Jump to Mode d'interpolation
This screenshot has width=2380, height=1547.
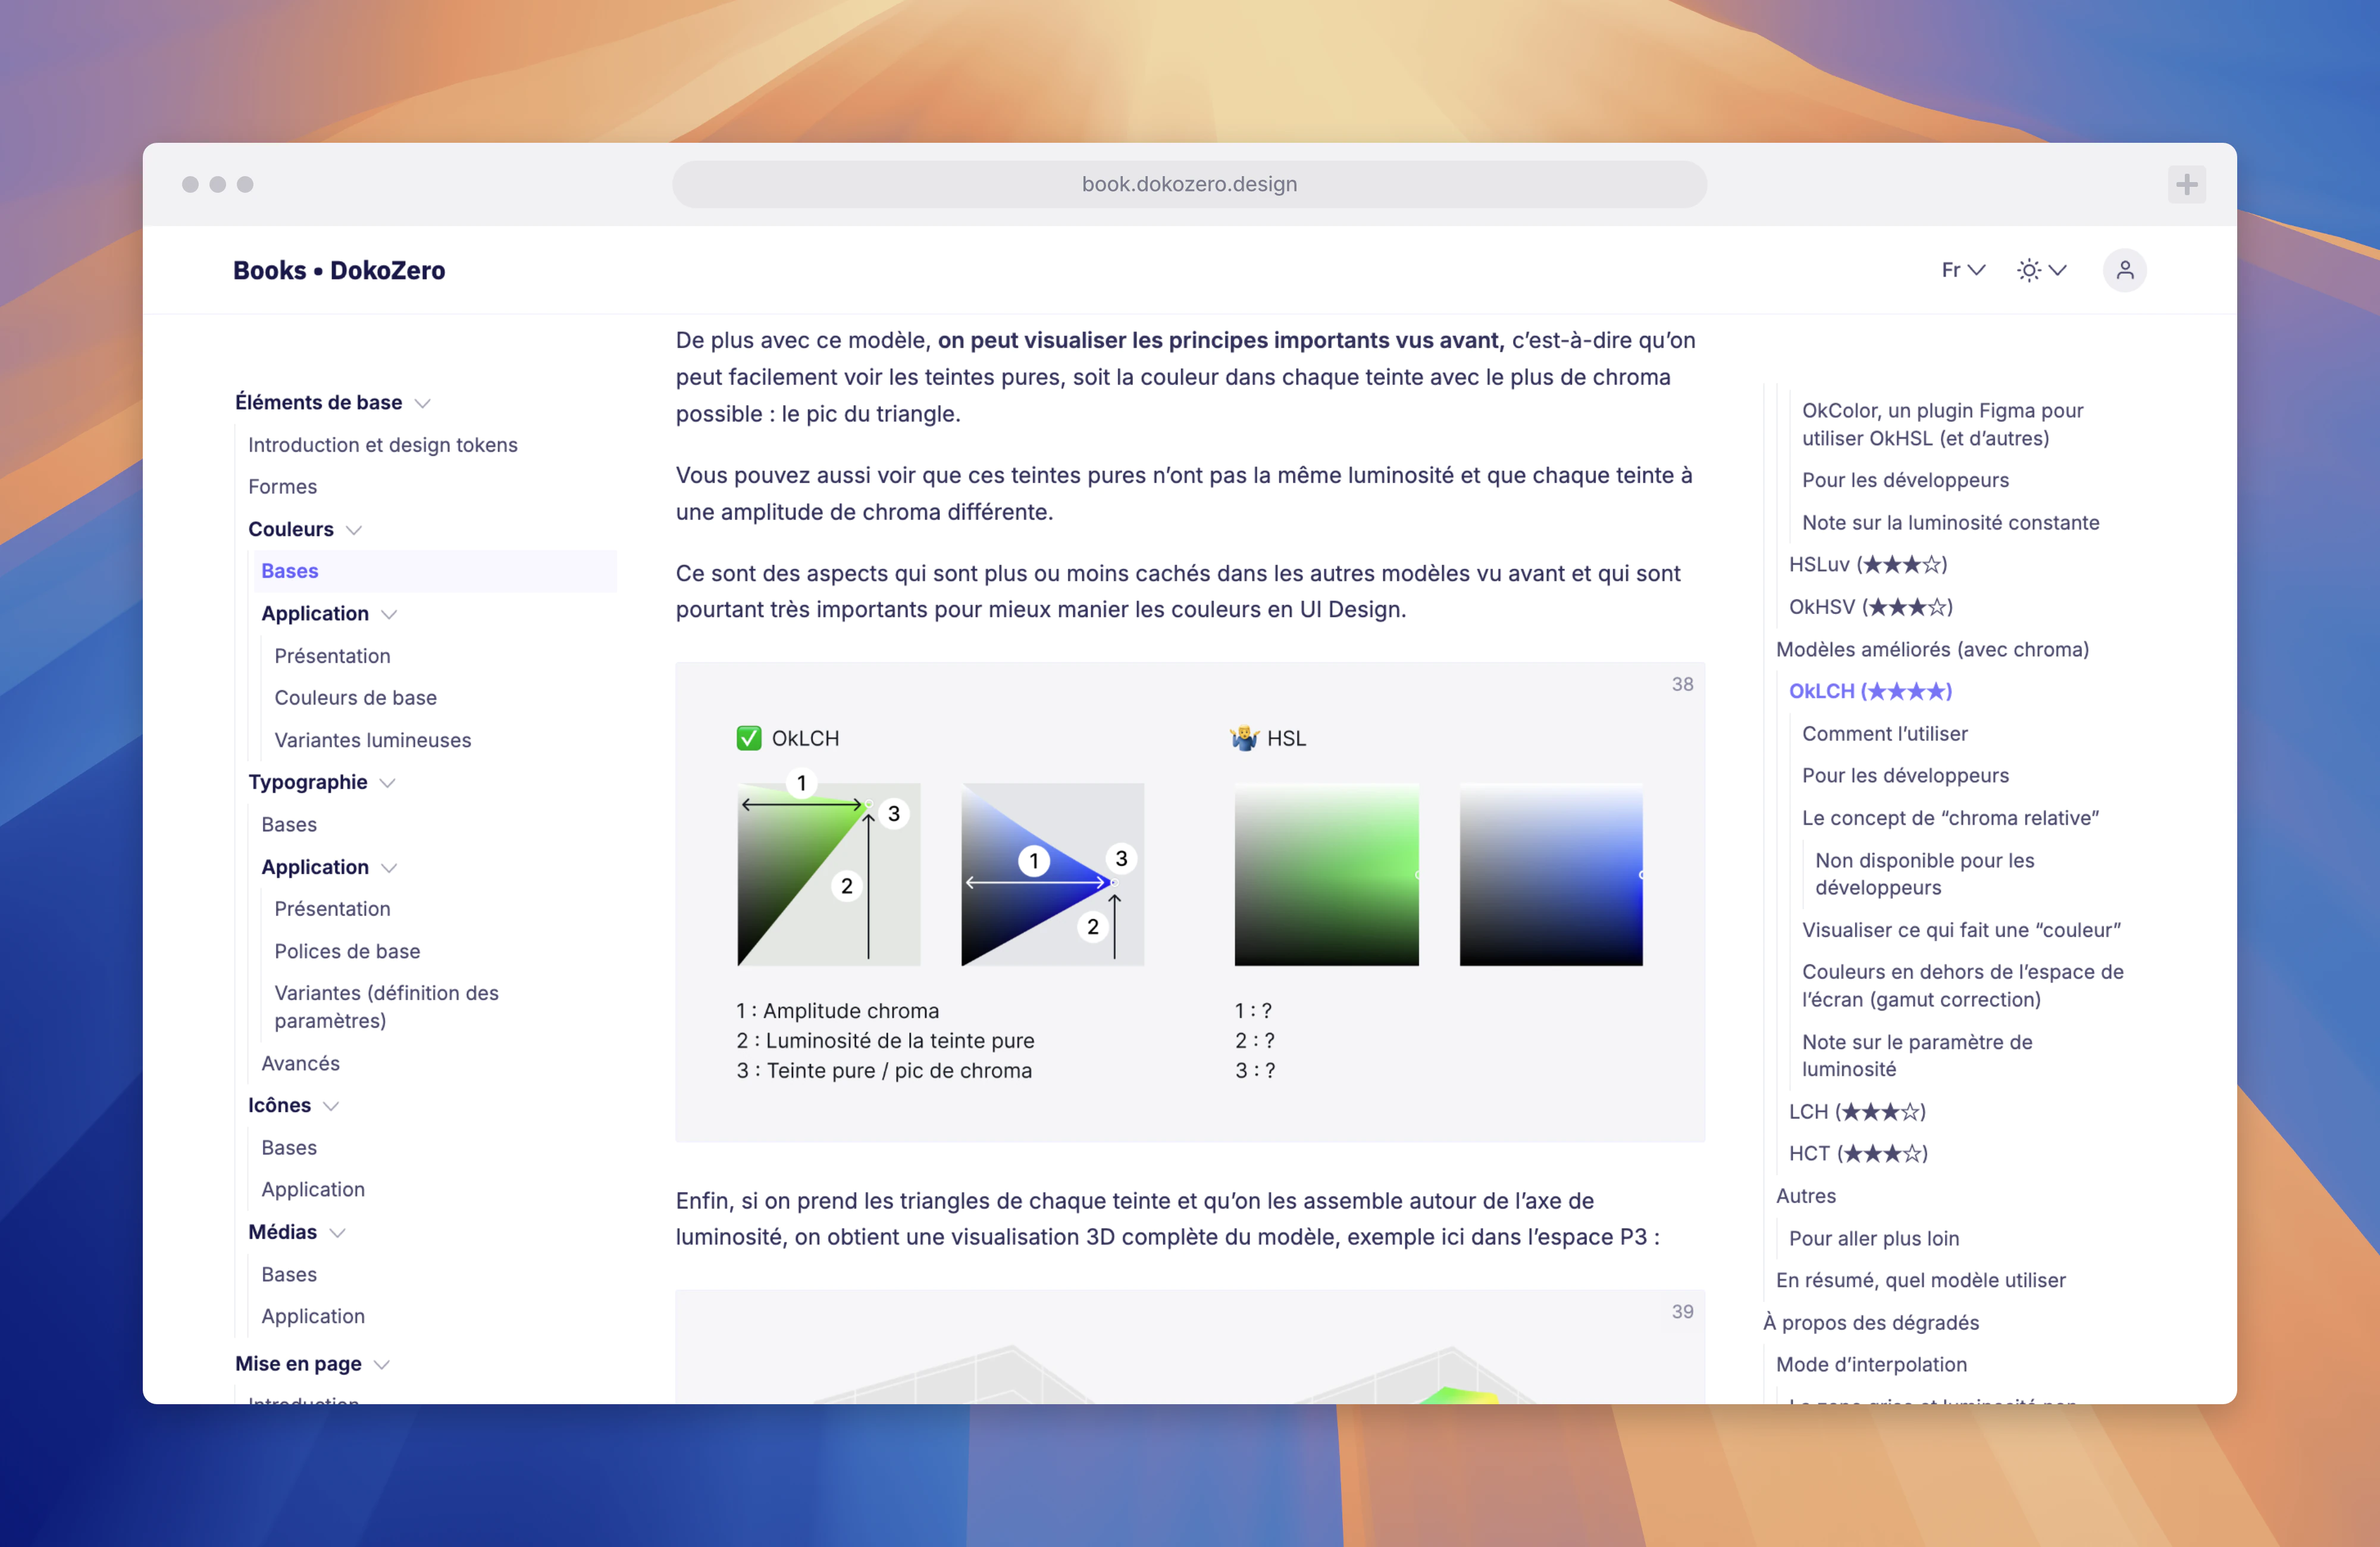pos(1871,1365)
